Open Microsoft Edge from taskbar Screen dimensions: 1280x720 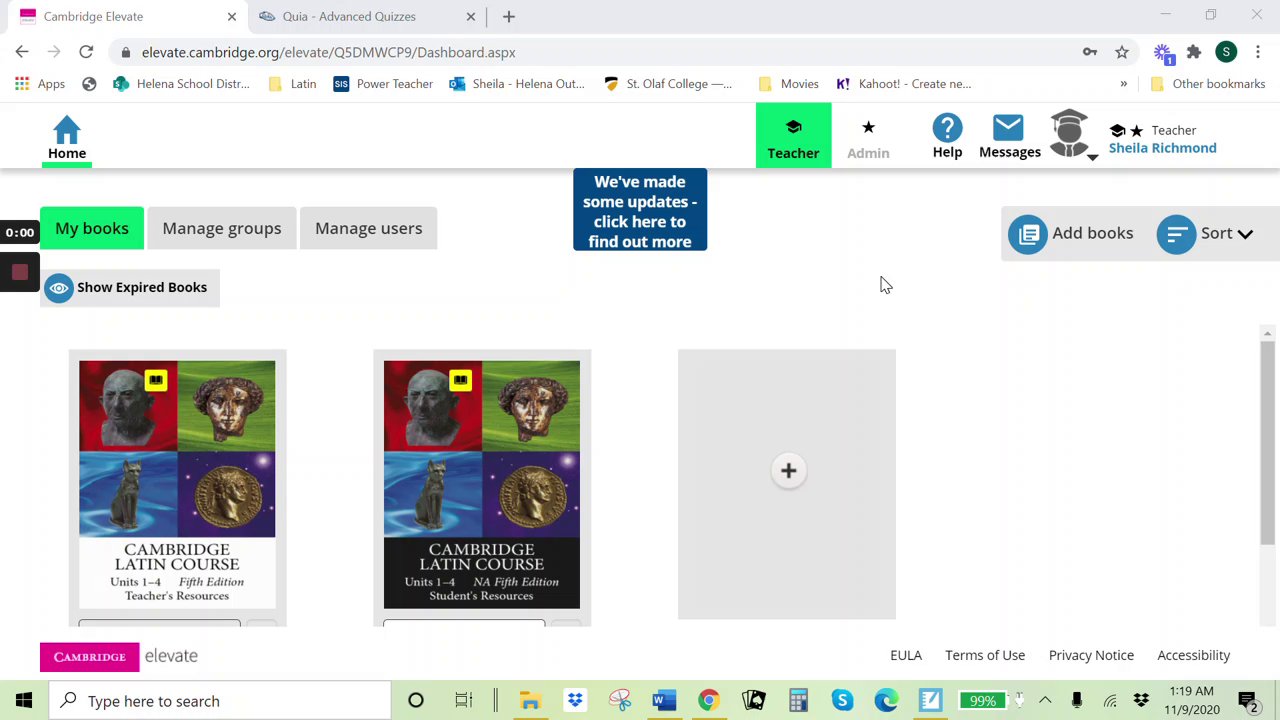point(886,701)
